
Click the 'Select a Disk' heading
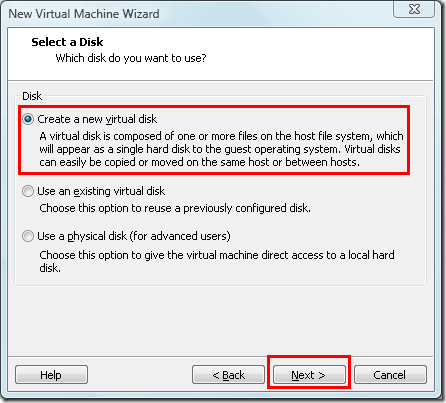67,42
